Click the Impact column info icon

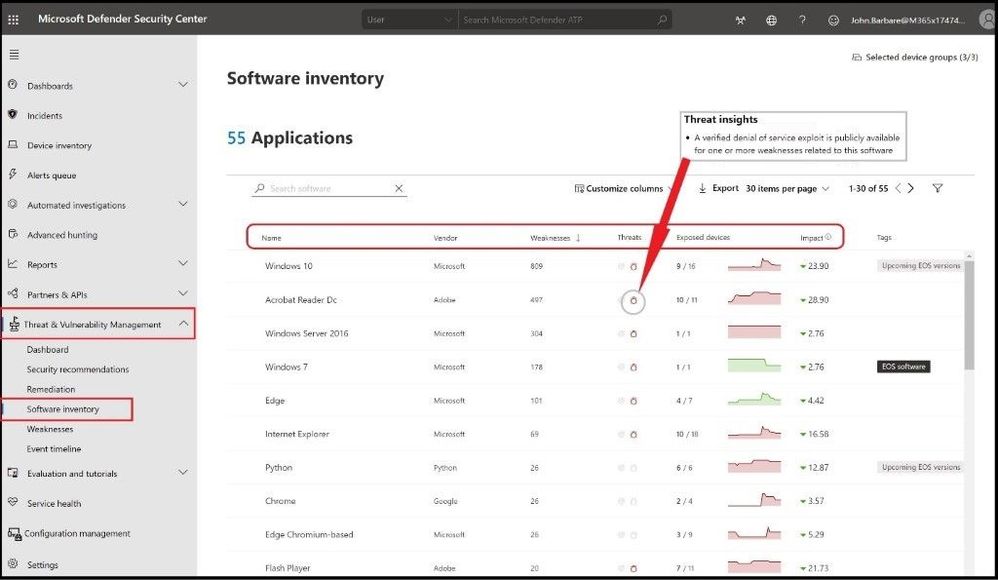tap(828, 237)
